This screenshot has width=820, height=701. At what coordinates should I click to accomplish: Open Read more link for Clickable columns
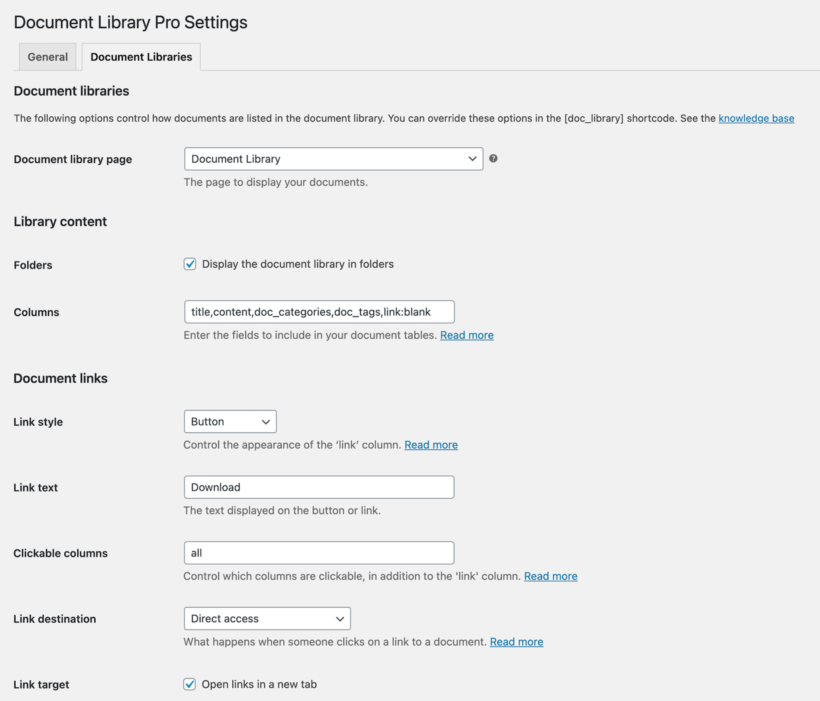(550, 576)
